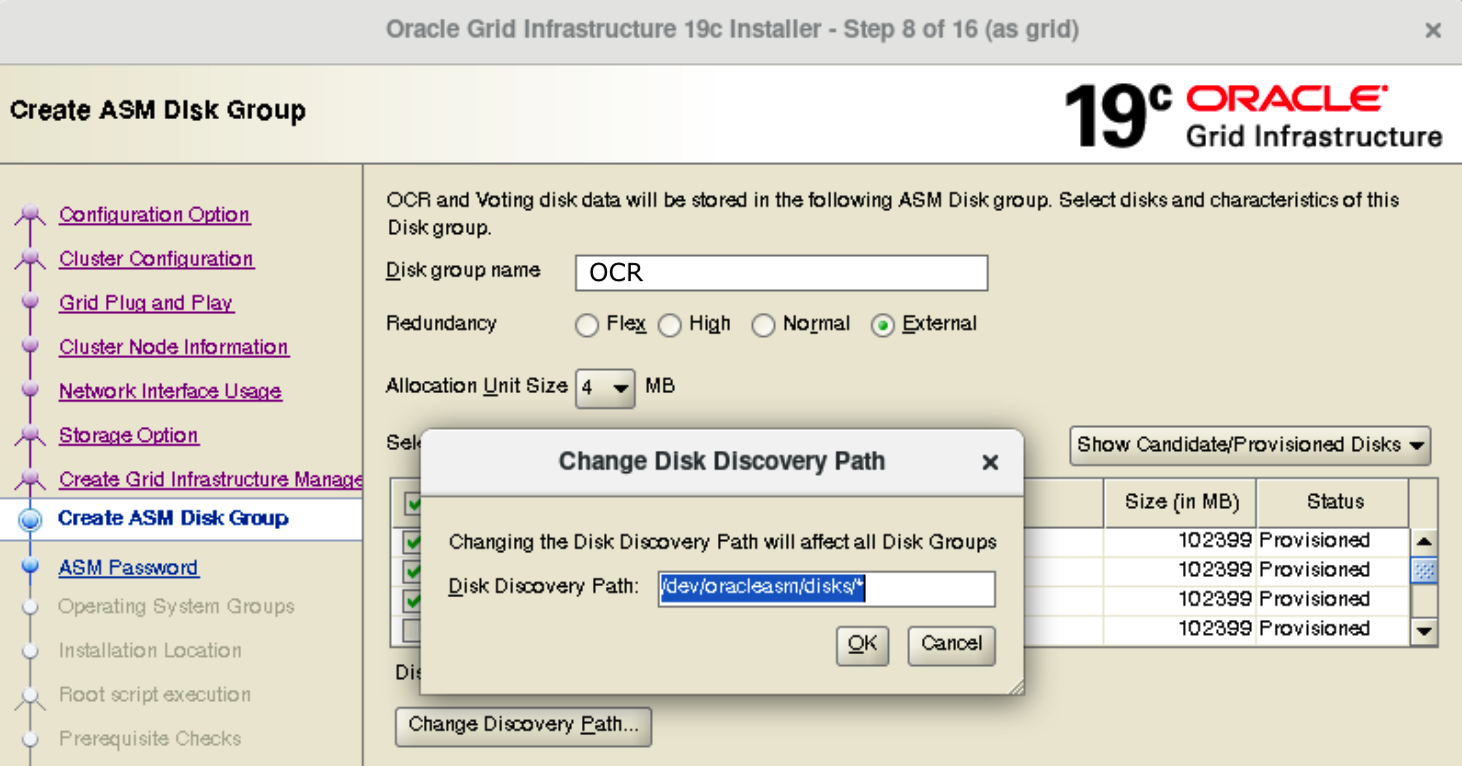The image size is (1462, 766).
Task: Focus the Disk Discovery Path field
Action: [x=826, y=588]
